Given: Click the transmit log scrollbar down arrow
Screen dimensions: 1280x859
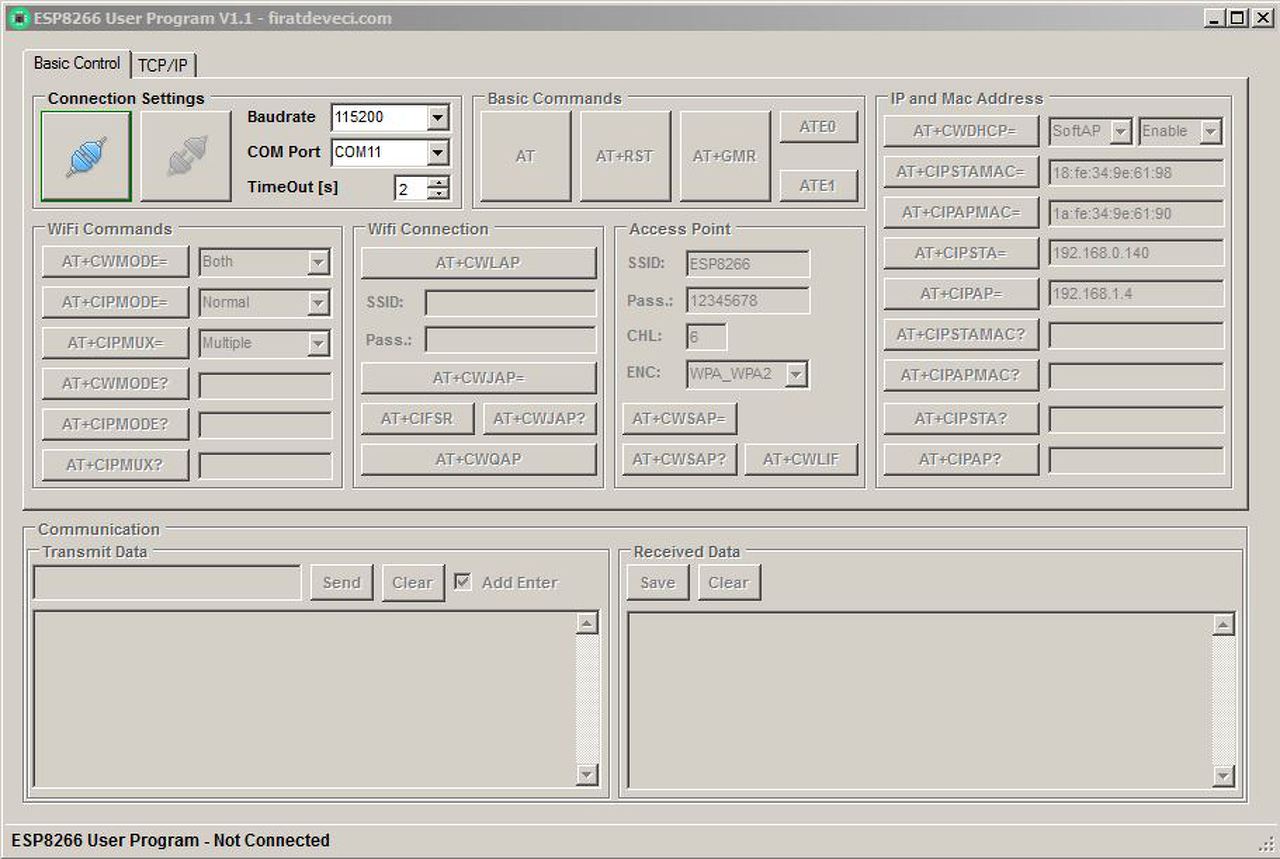Looking at the screenshot, I should click(587, 775).
